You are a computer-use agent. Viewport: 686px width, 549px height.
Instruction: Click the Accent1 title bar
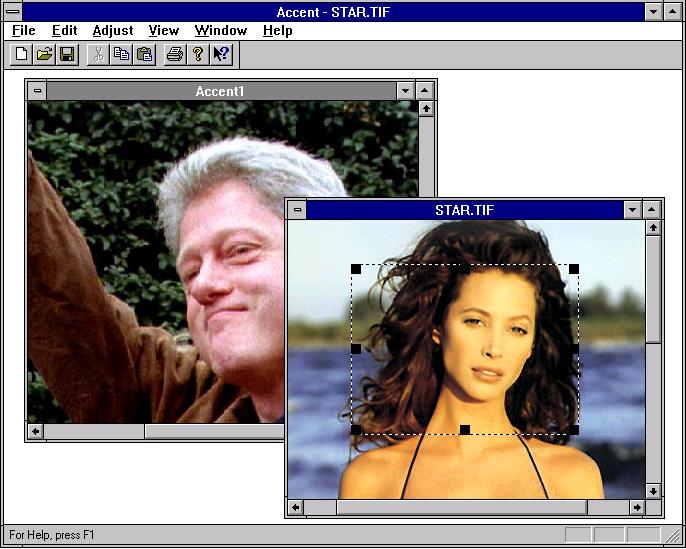[221, 91]
